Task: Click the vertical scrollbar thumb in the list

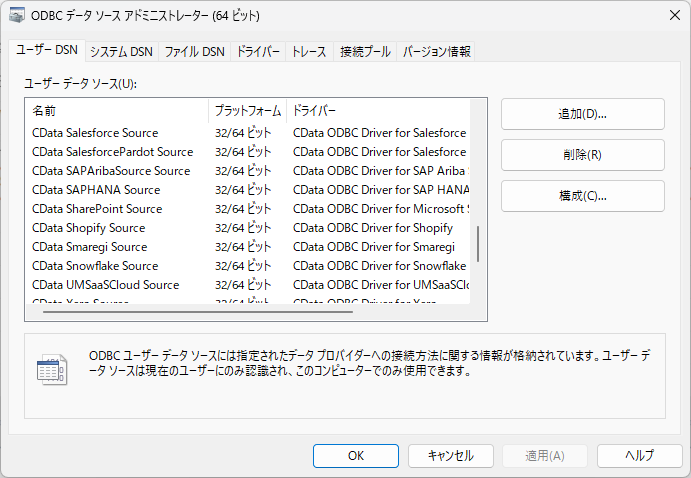Action: coord(478,244)
